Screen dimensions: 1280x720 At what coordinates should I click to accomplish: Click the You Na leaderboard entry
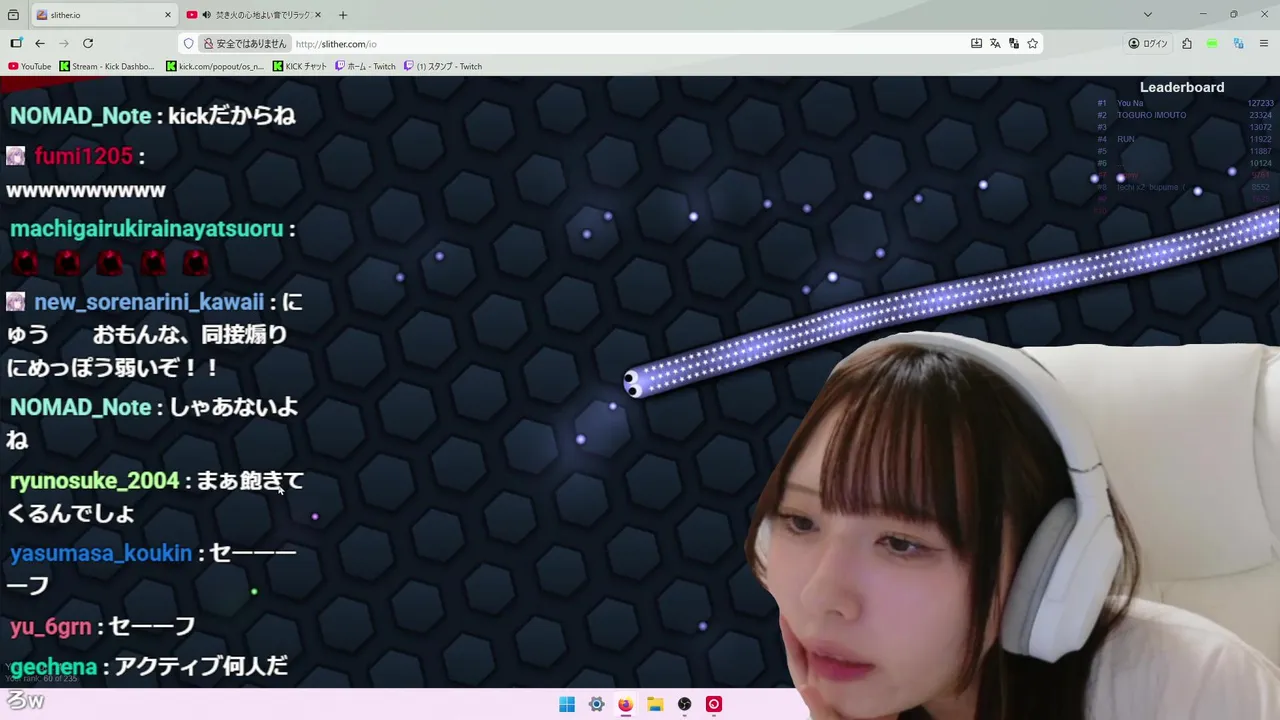pyautogui.click(x=1130, y=103)
